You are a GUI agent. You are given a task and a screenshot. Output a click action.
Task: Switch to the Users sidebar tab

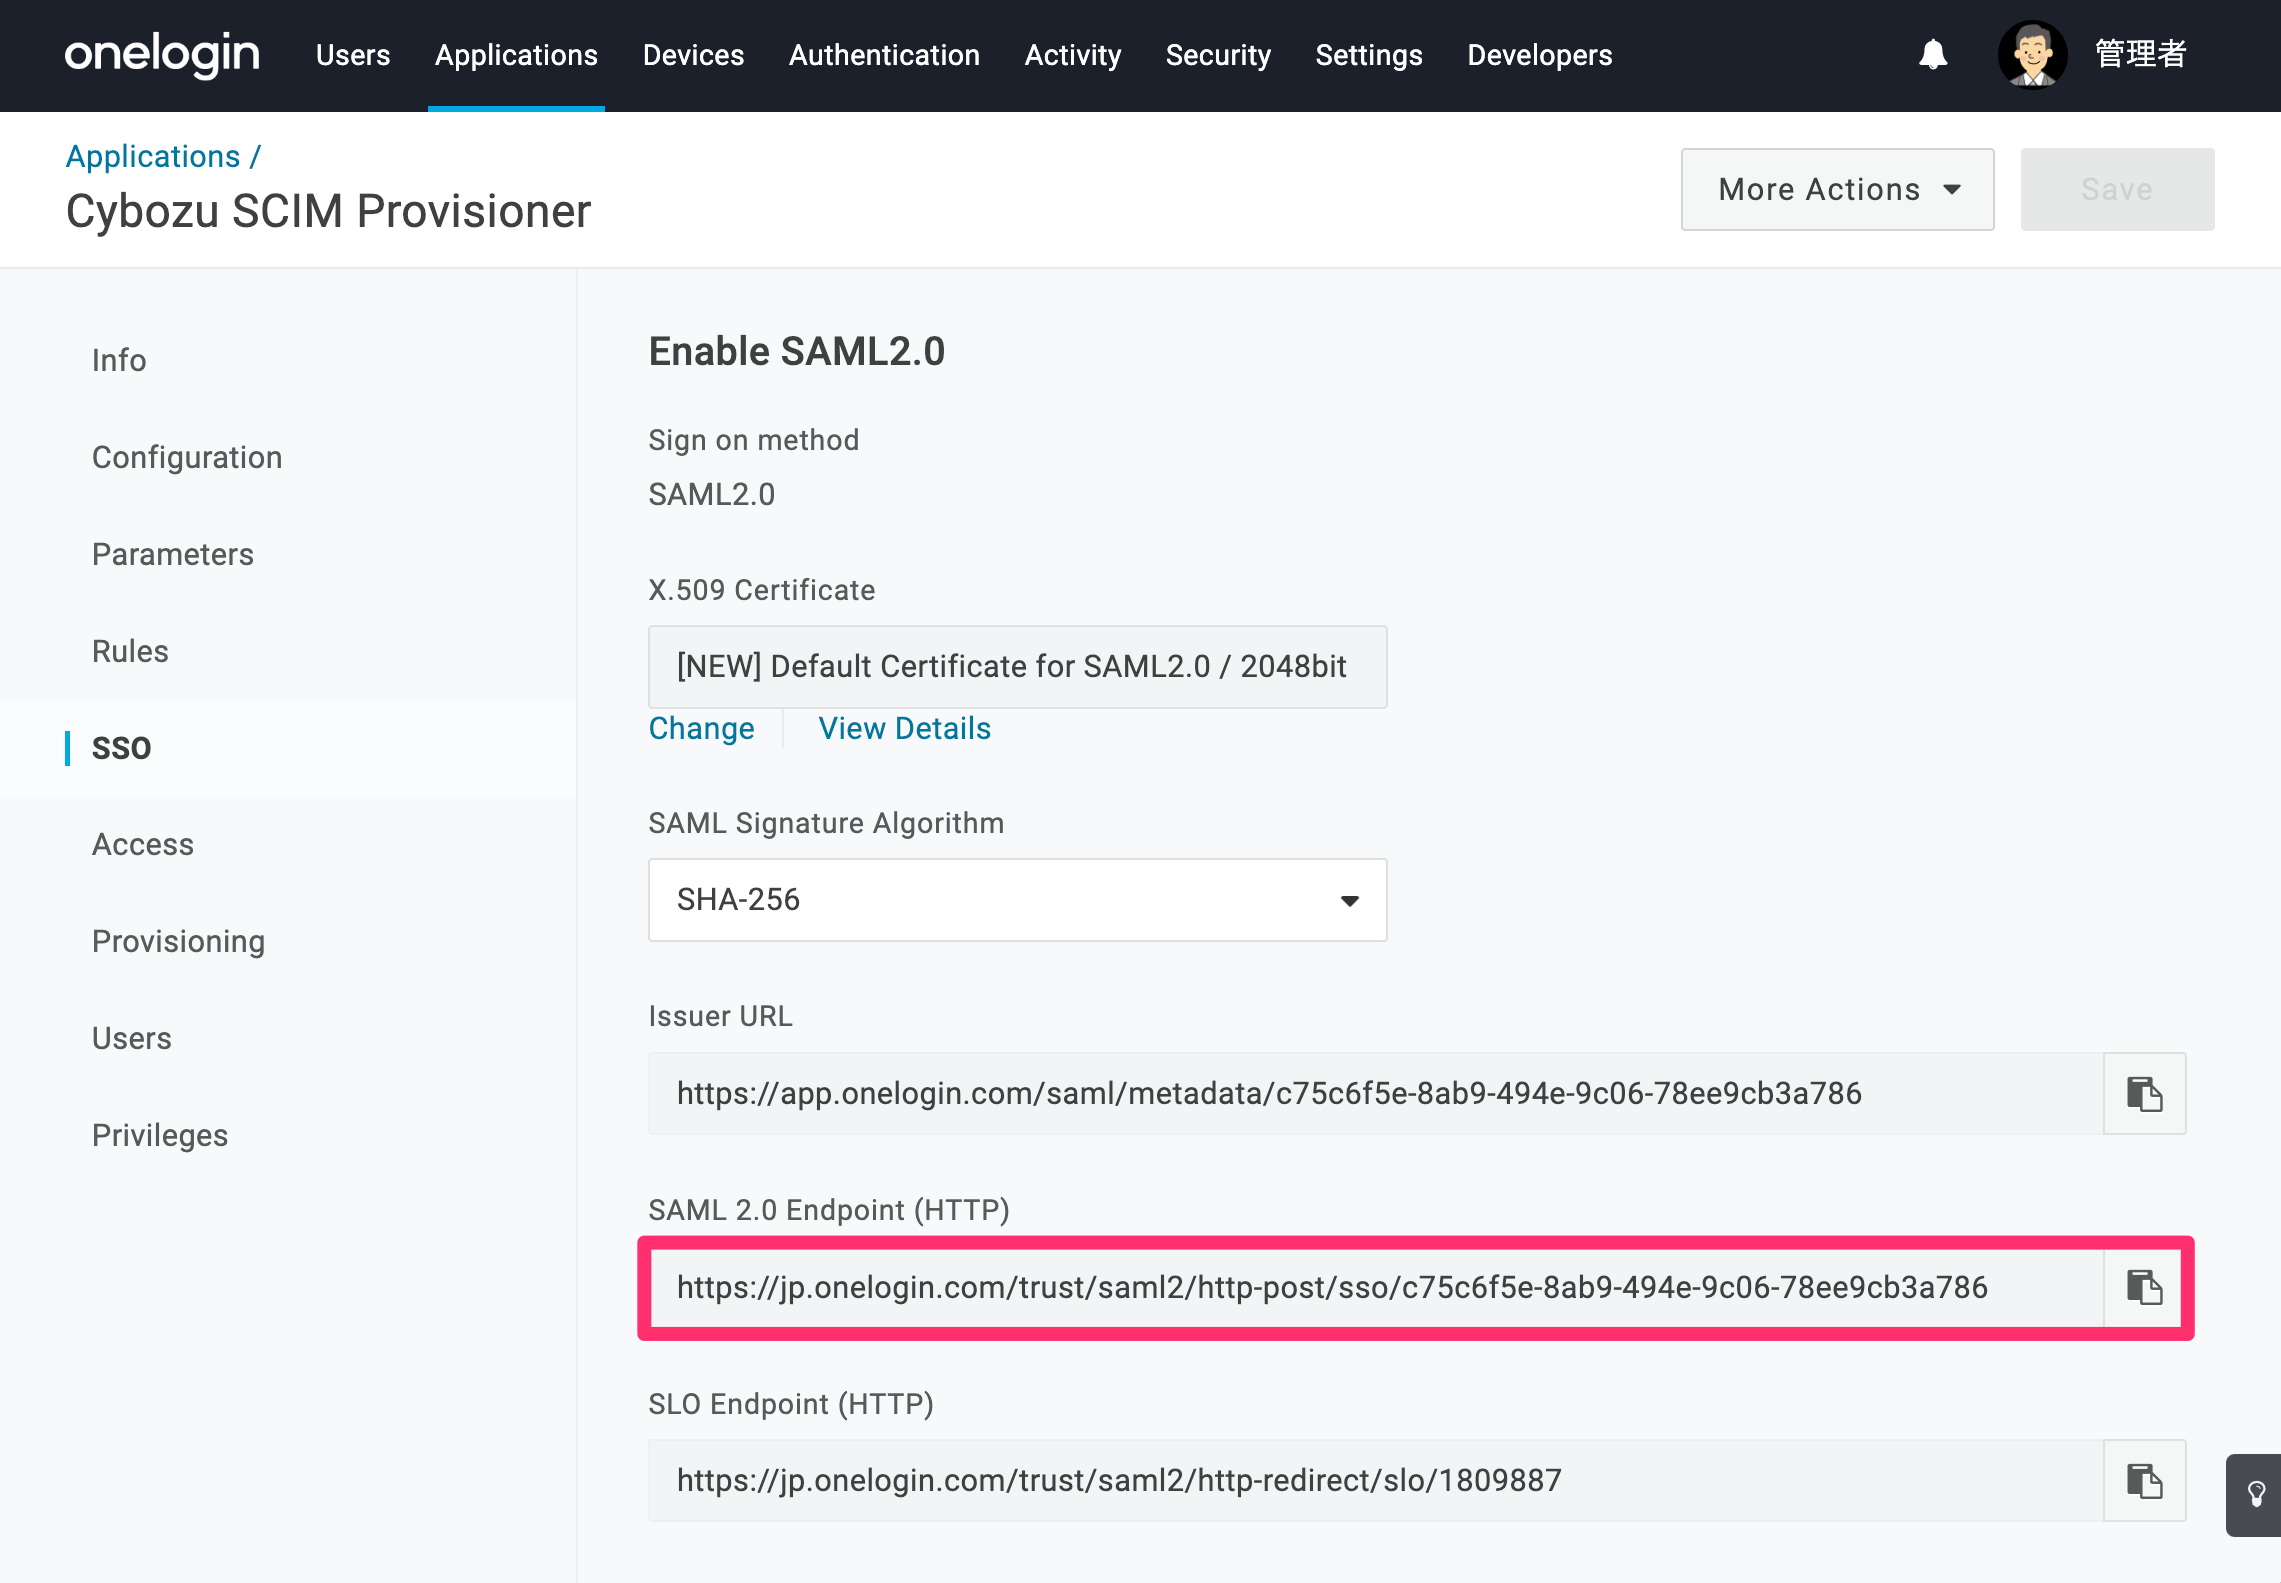132,1039
